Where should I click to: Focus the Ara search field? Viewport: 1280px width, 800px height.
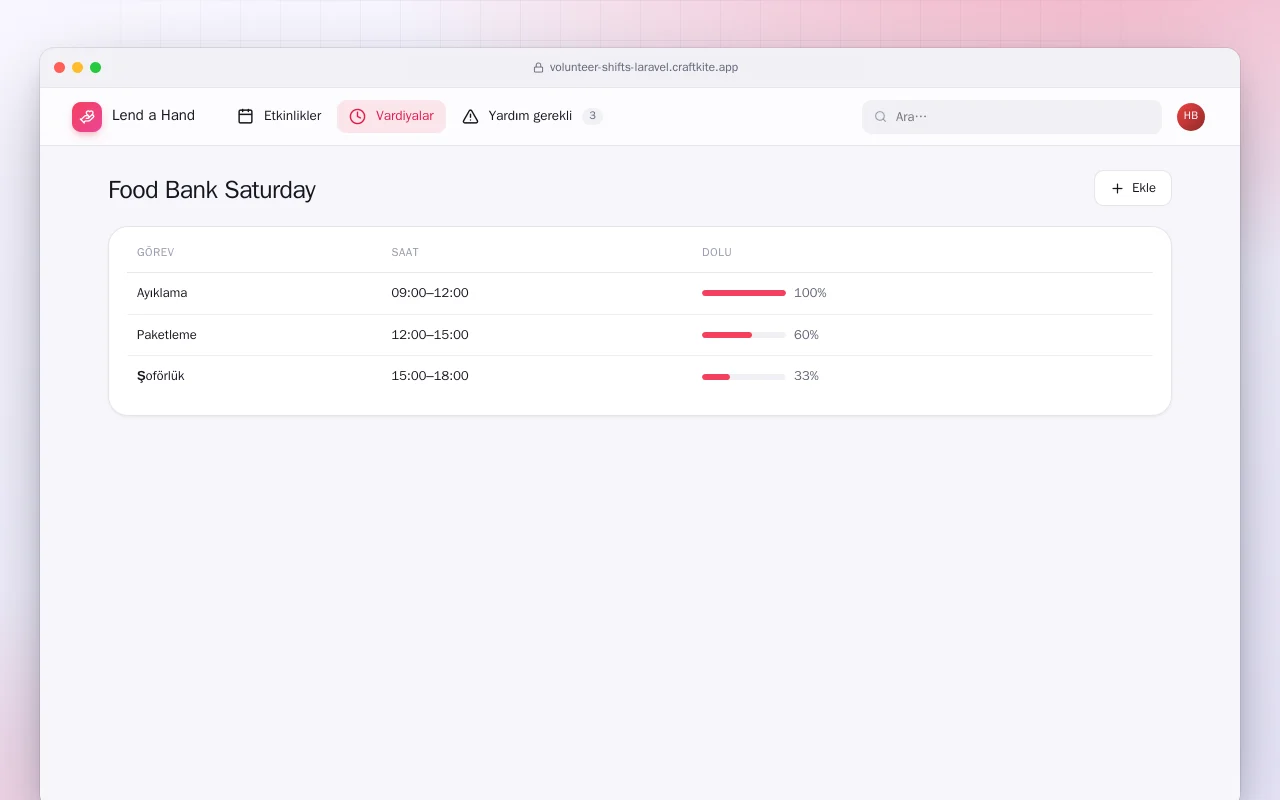[x=1012, y=117]
